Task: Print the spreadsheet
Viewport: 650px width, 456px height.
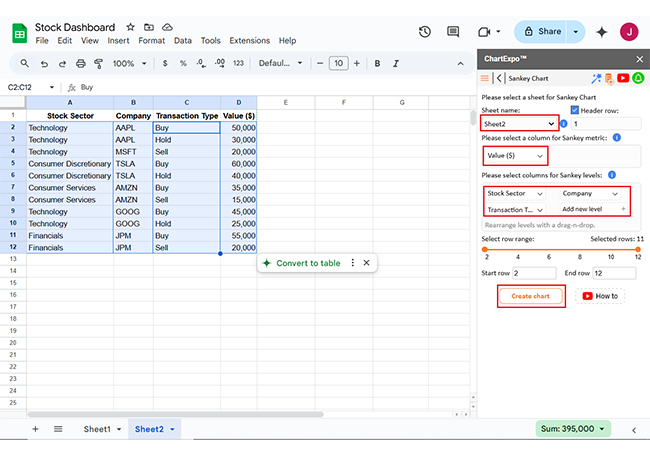Action: pos(80,63)
